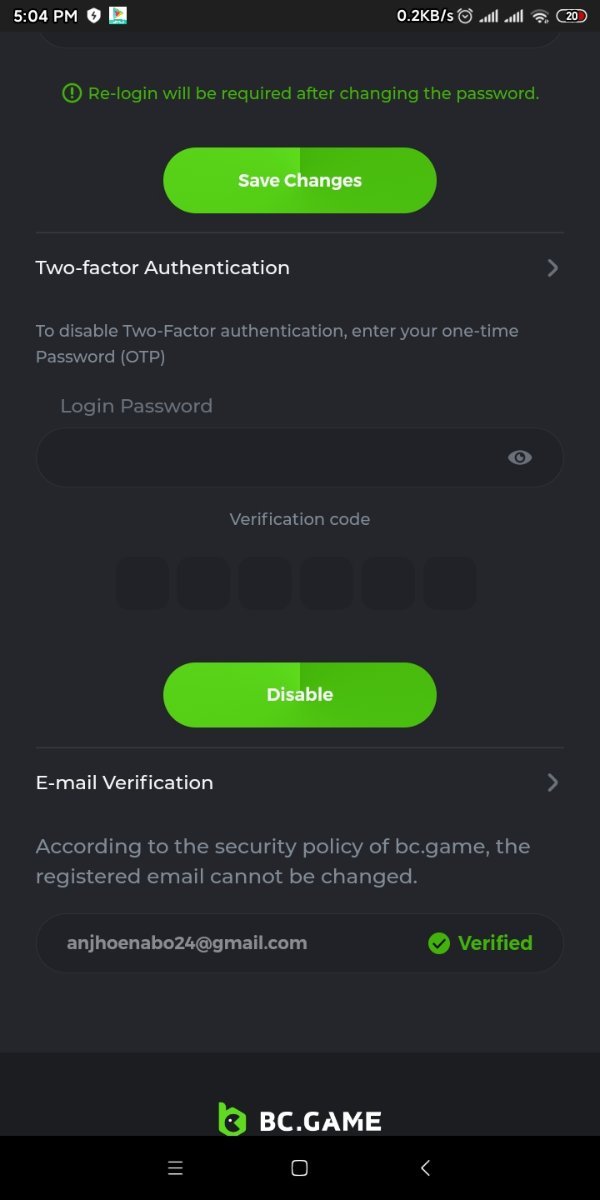Tap the BC.GAME logo icon
The image size is (600, 1200).
pos(232,1119)
